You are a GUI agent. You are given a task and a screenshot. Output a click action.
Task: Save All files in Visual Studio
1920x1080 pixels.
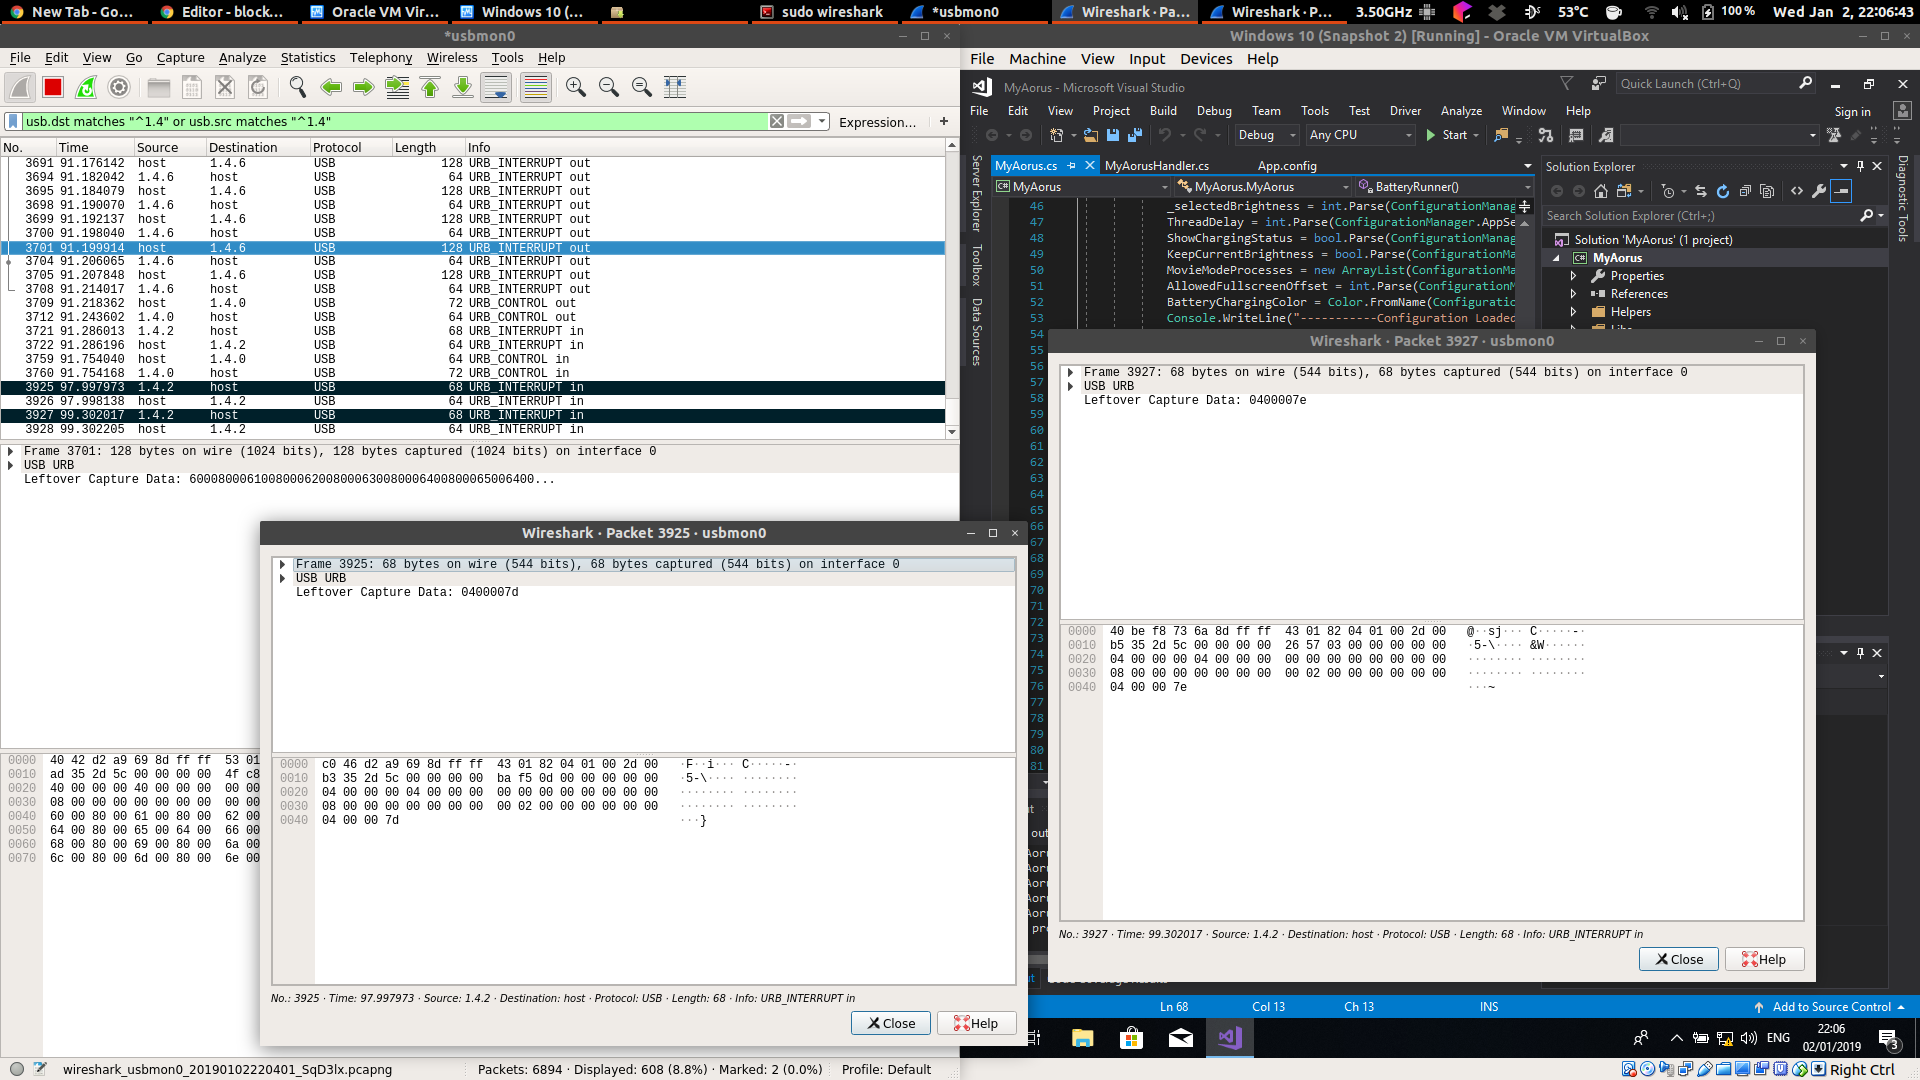[x=1134, y=135]
